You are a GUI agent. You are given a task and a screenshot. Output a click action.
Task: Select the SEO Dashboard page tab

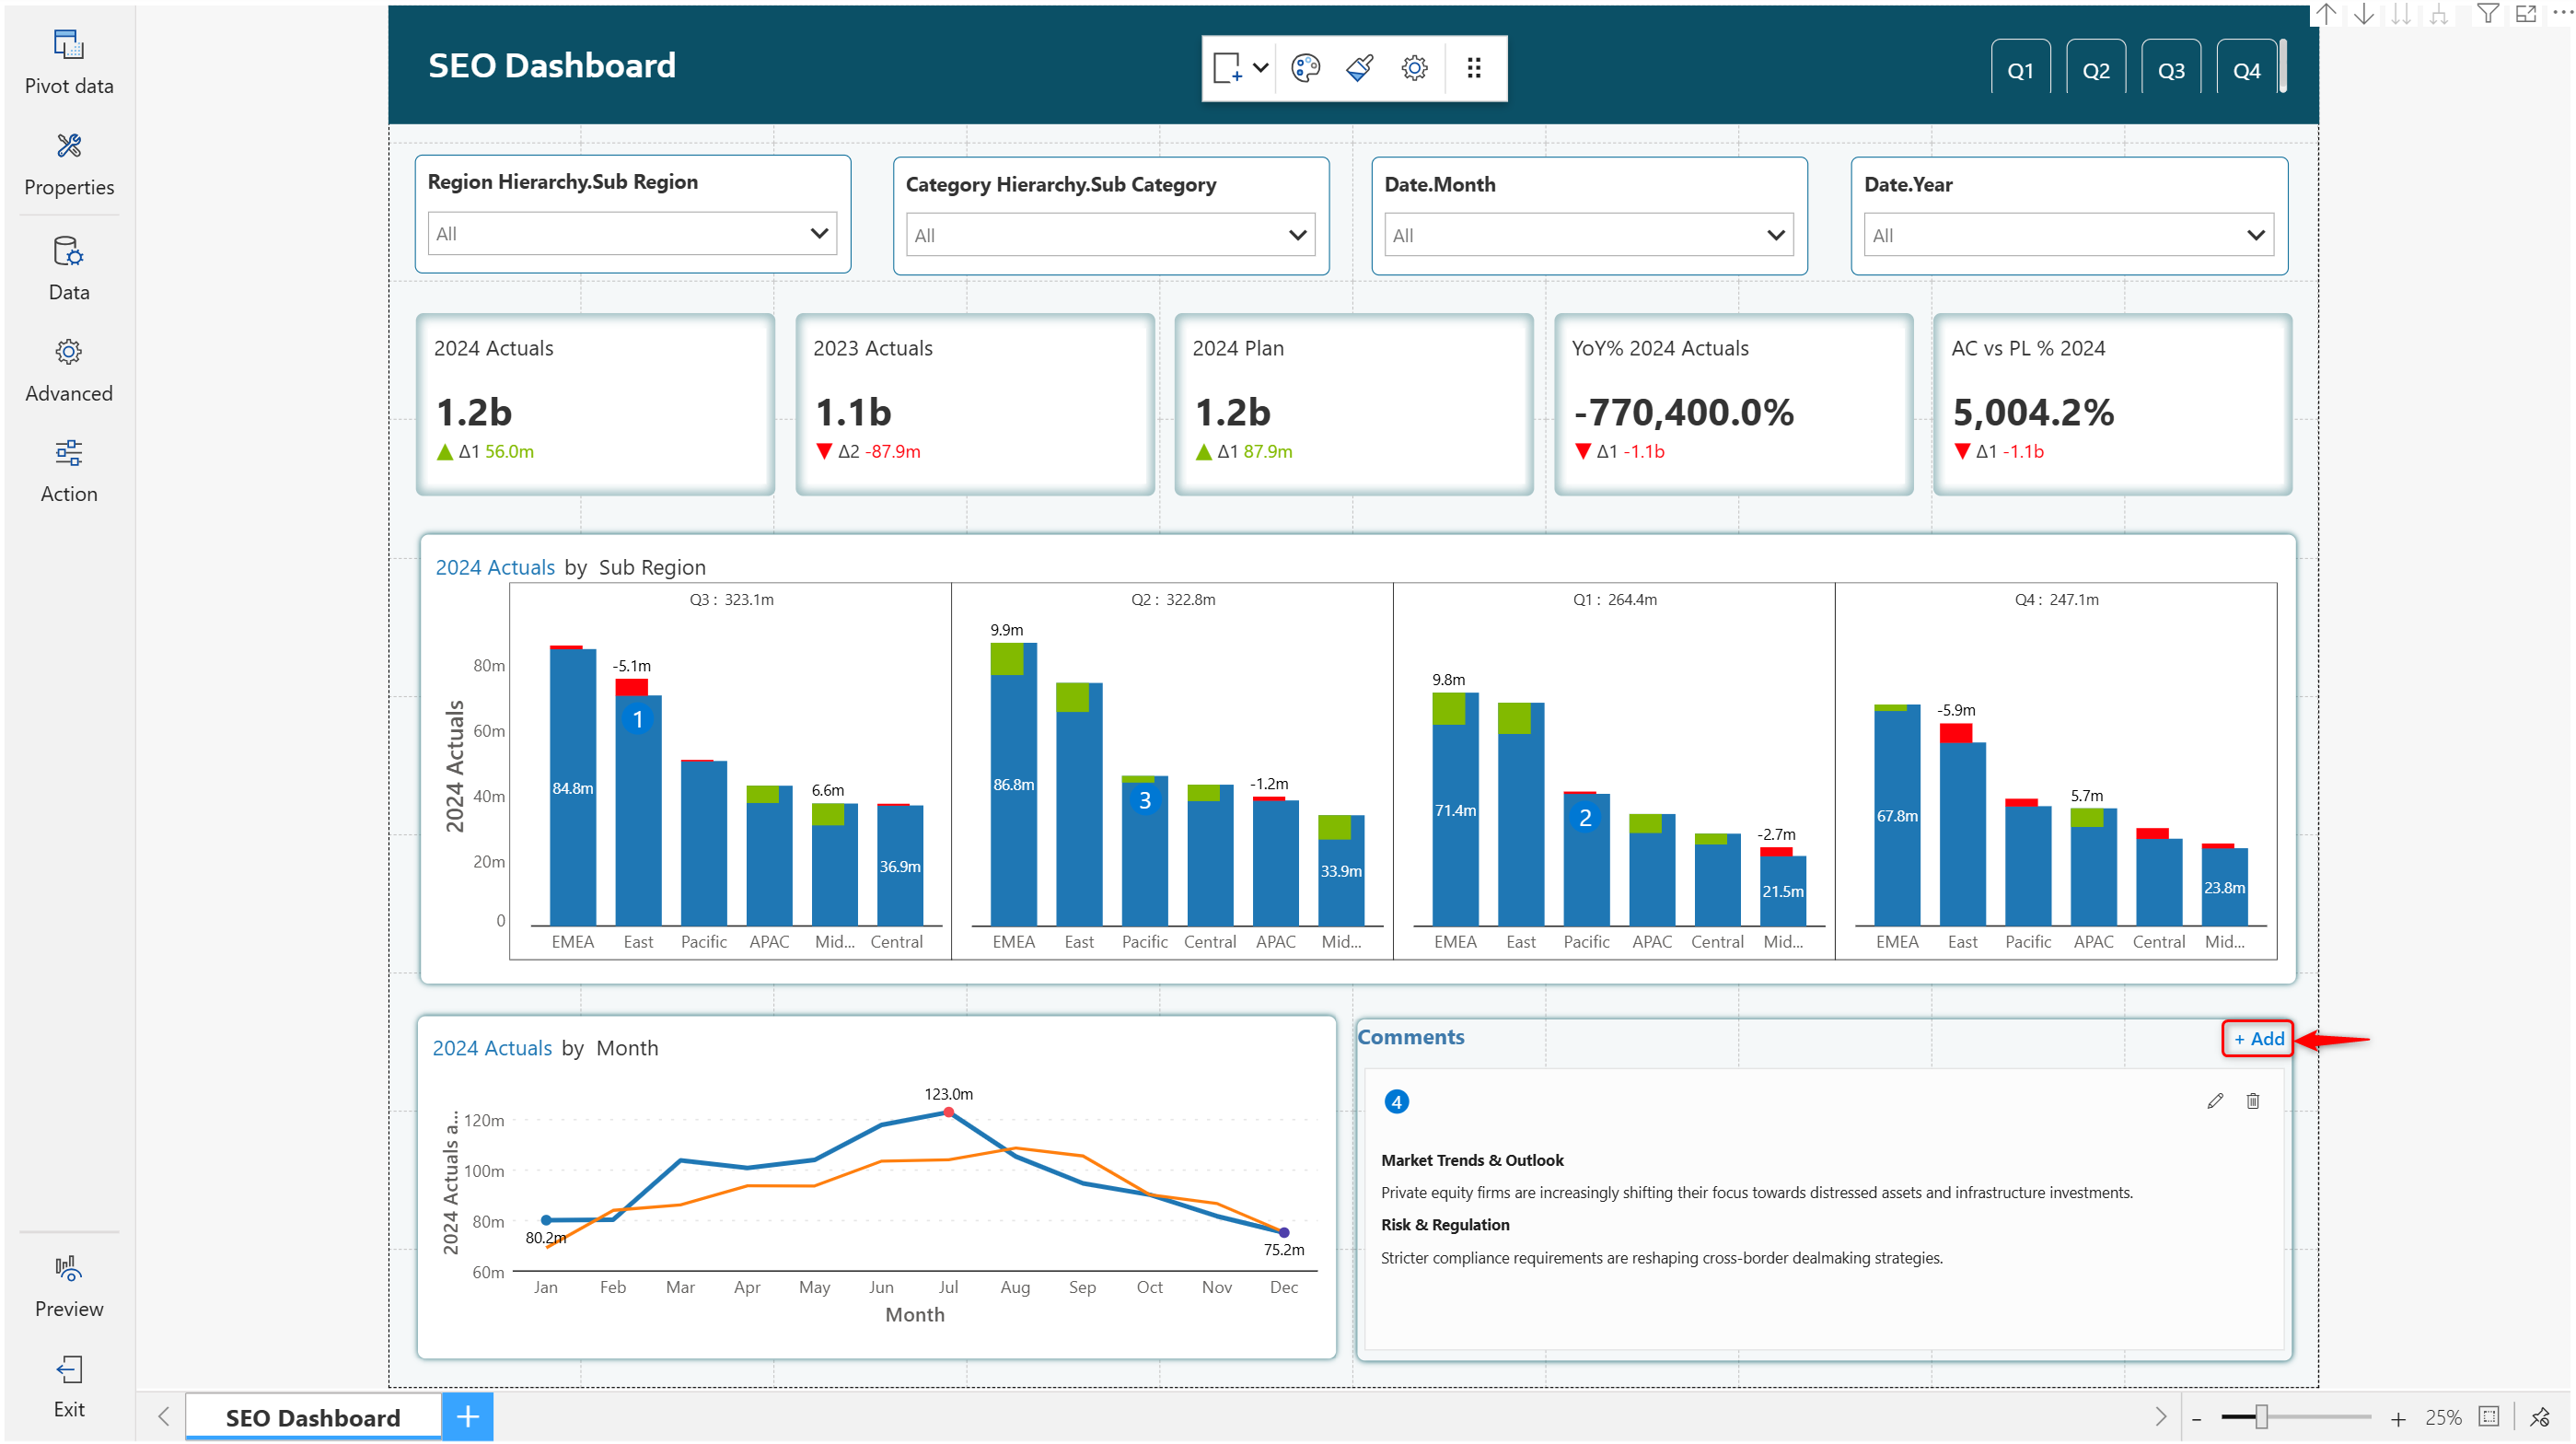(x=312, y=1417)
